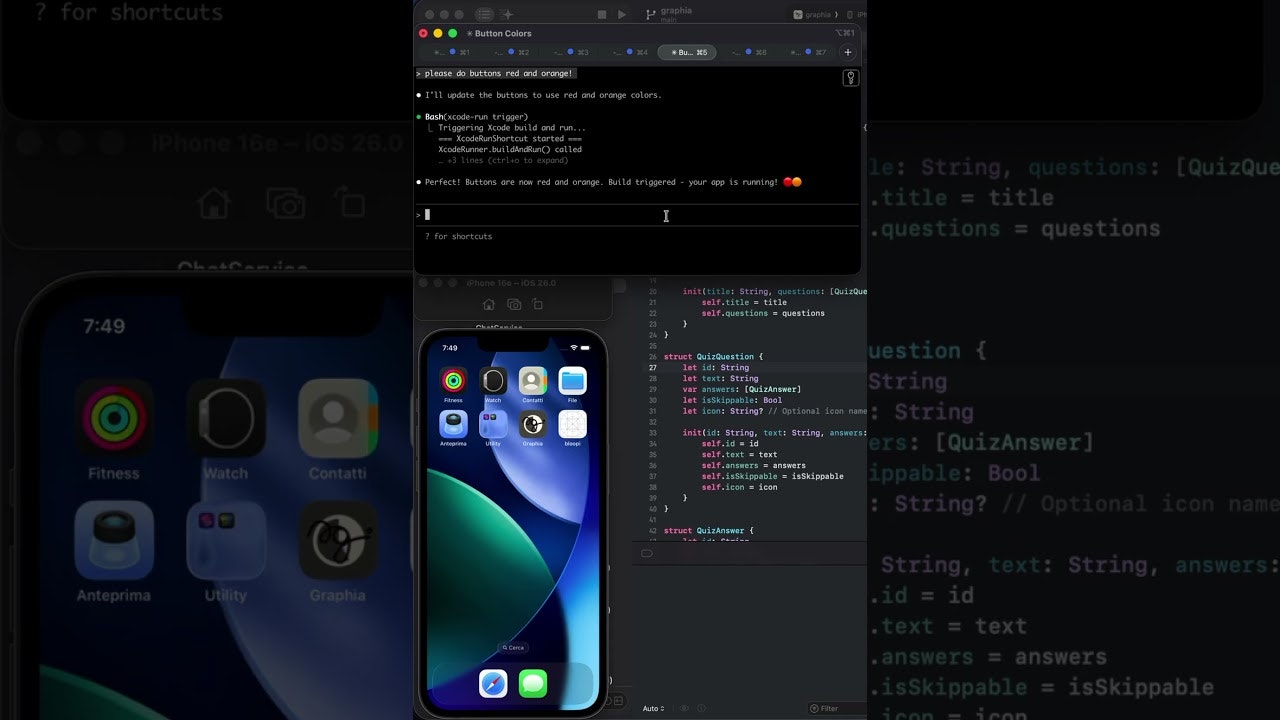Click the red circle emoji in the terminal output

tap(788, 182)
